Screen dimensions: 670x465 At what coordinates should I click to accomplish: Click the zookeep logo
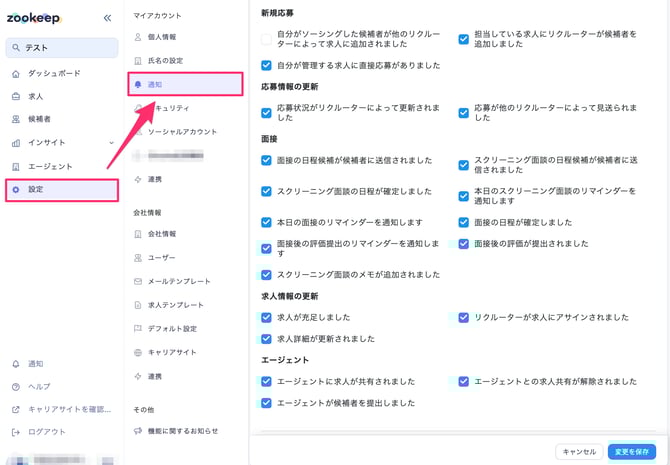pyautogui.click(x=34, y=18)
